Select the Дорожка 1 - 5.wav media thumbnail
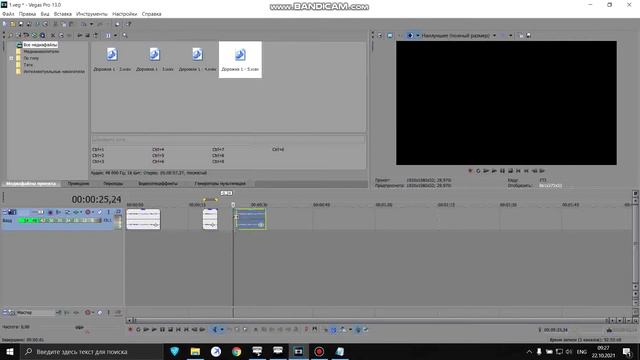 point(240,59)
